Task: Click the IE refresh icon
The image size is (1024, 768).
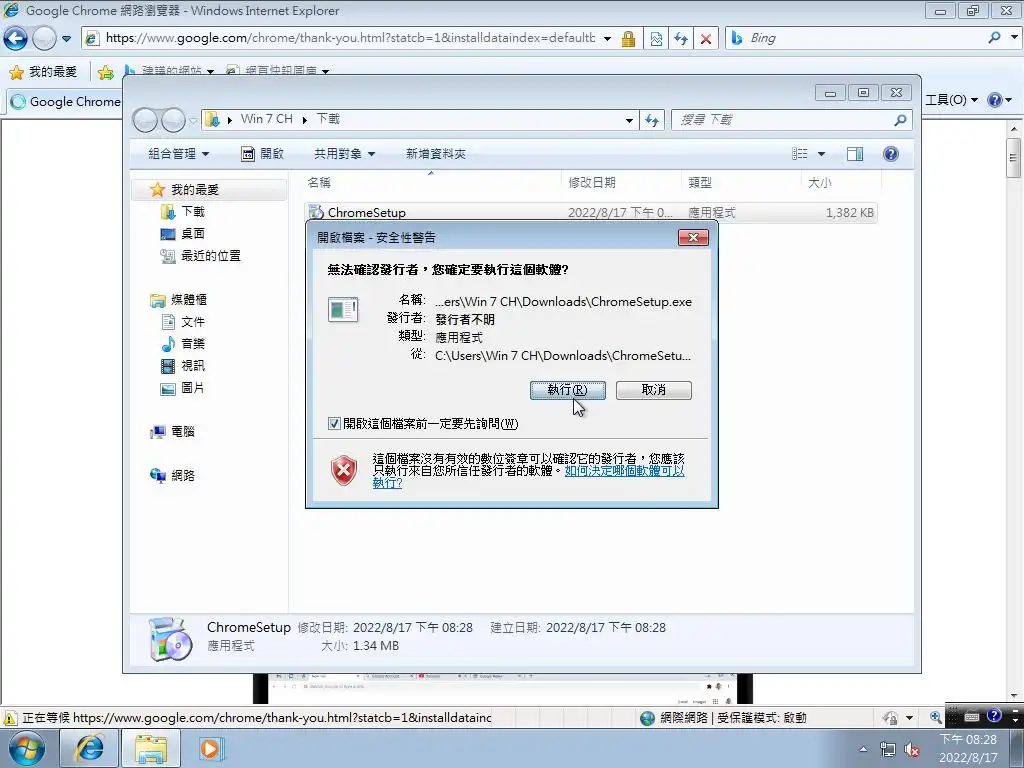Action: [x=681, y=39]
